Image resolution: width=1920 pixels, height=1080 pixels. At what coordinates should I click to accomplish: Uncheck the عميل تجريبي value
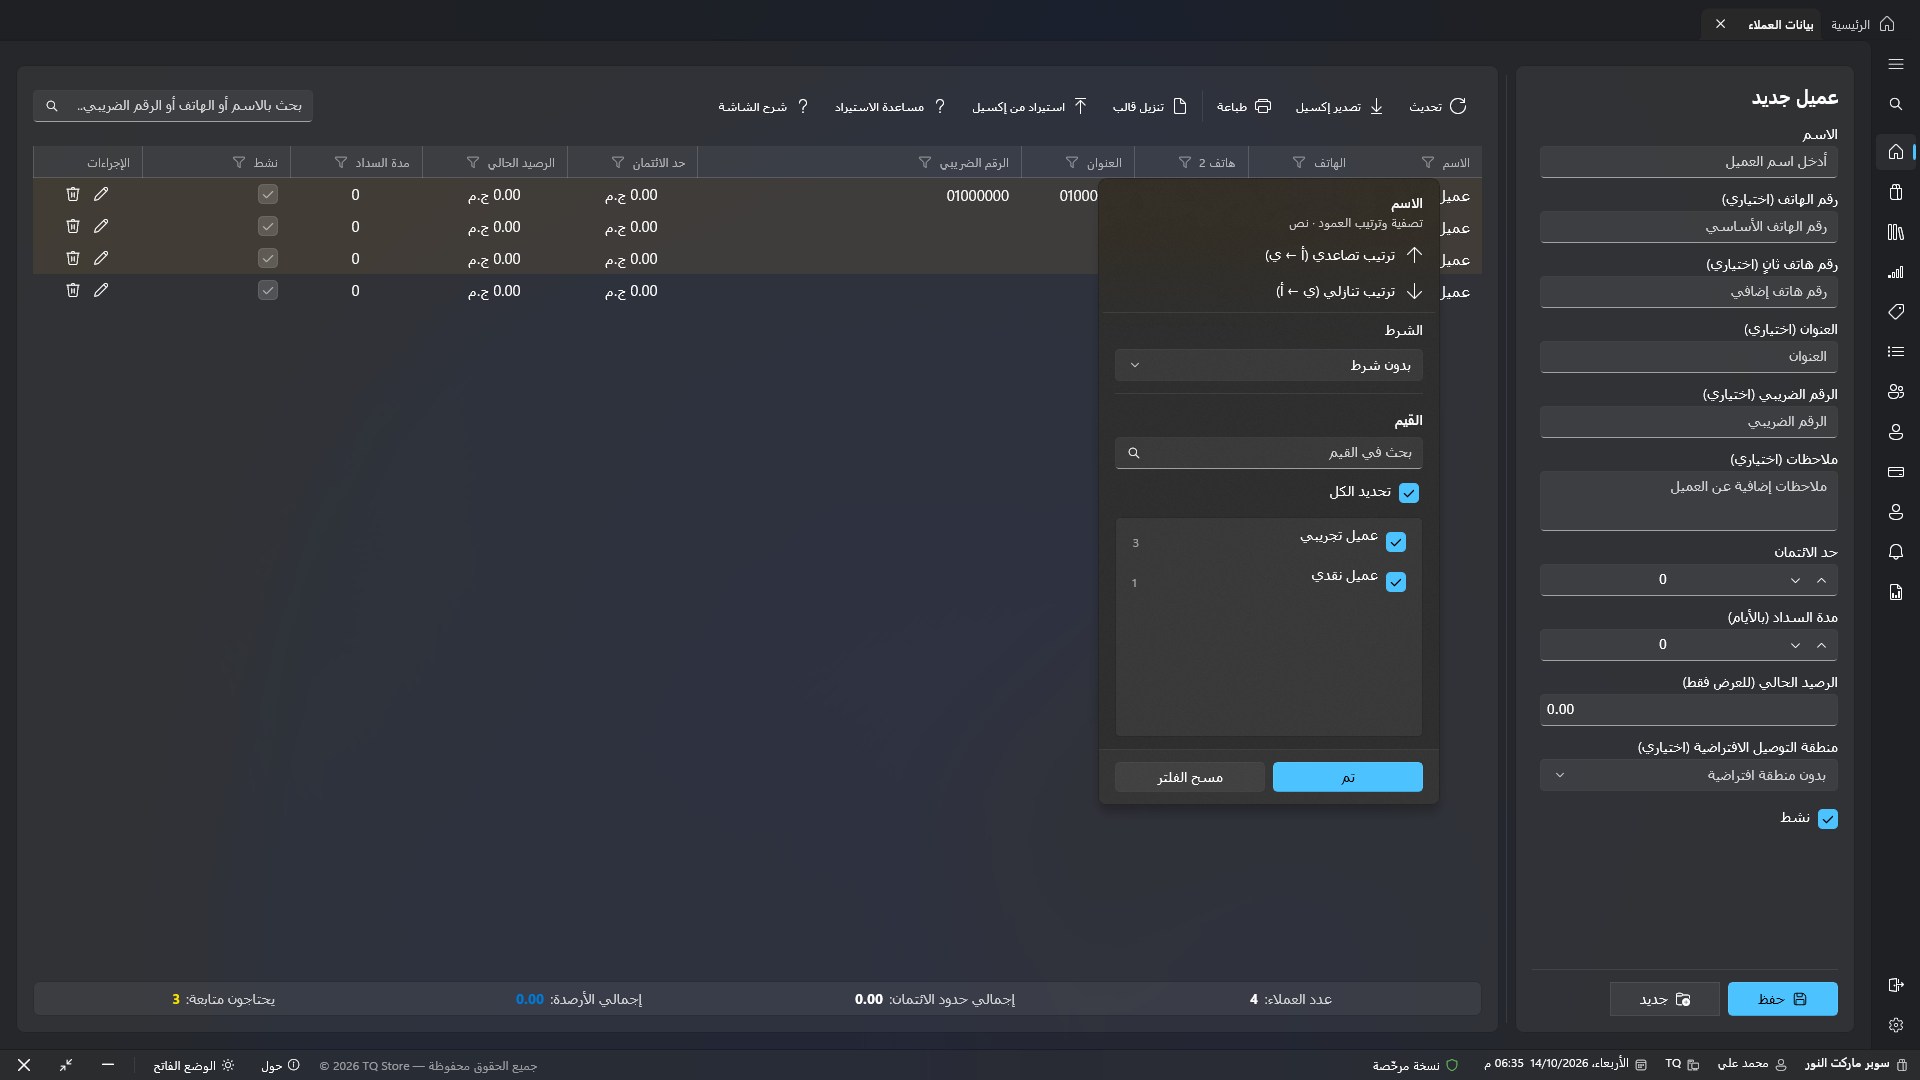coord(1396,542)
